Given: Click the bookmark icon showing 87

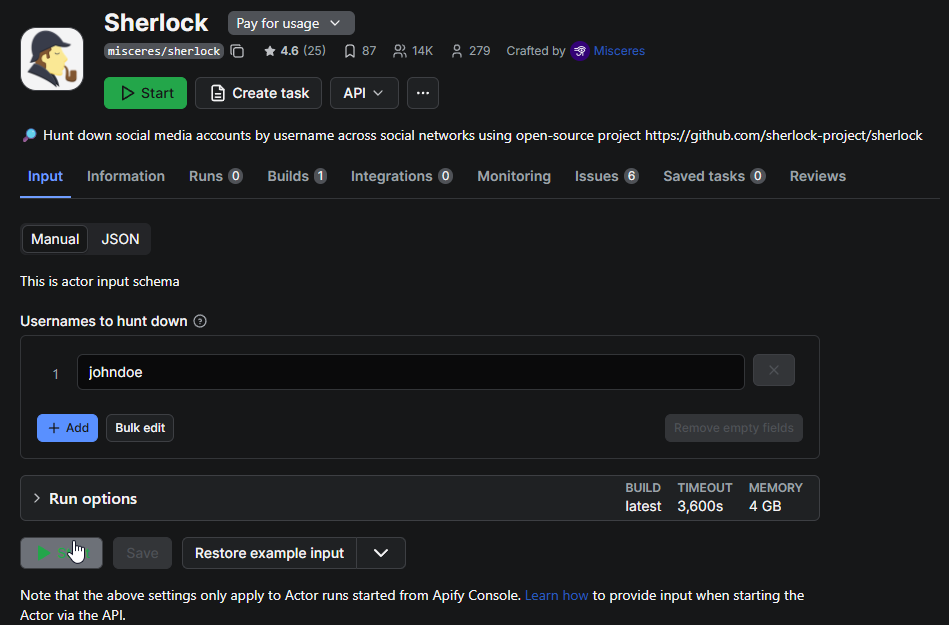Looking at the screenshot, I should pos(349,51).
